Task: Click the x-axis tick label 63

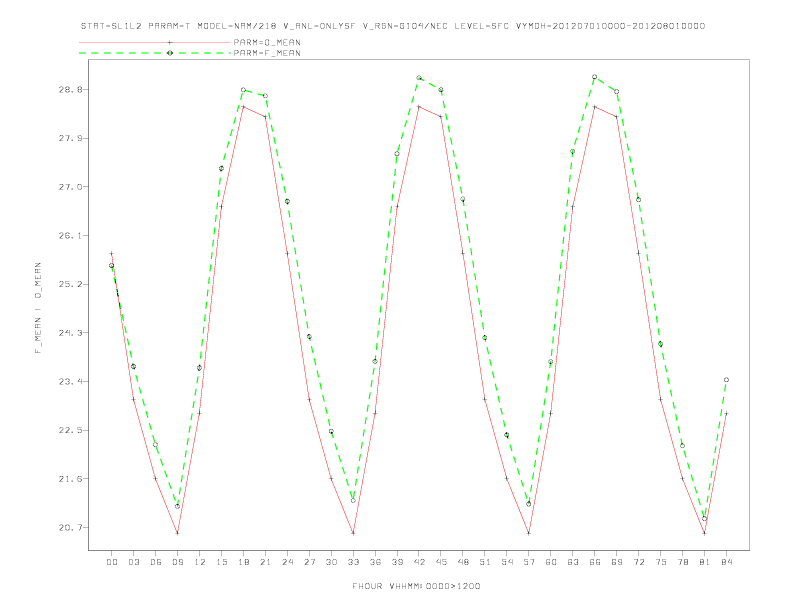Action: click(573, 562)
